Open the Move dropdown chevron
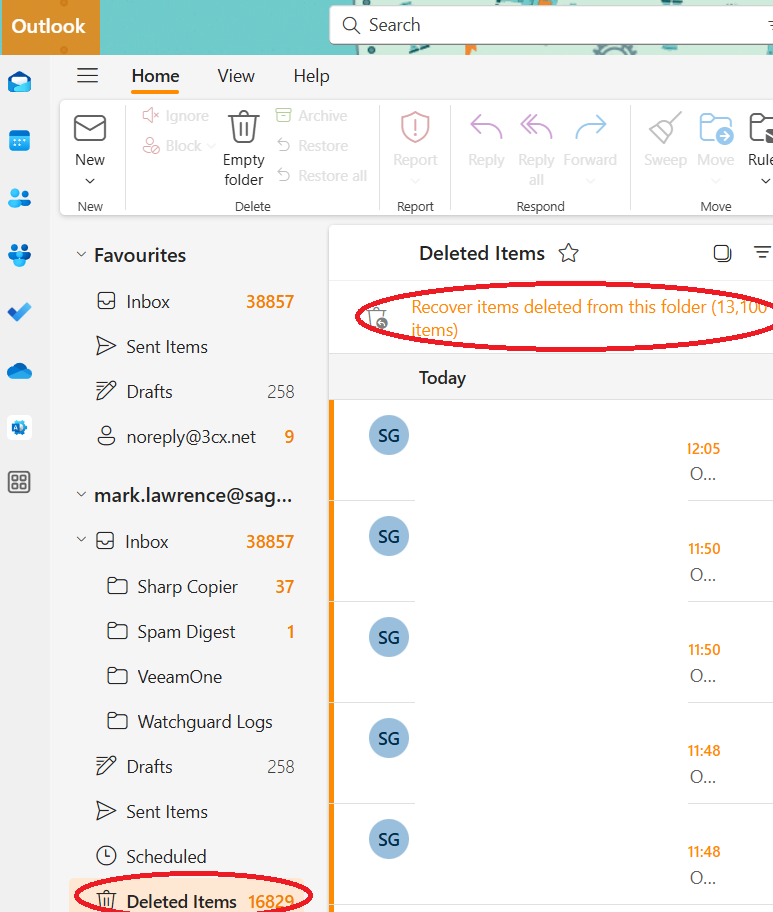The height and width of the screenshot is (912, 773). coord(716,181)
